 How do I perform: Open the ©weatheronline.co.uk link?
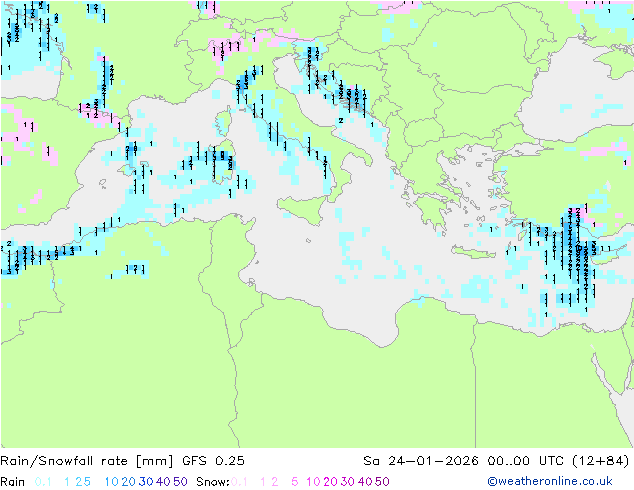[x=550, y=482]
